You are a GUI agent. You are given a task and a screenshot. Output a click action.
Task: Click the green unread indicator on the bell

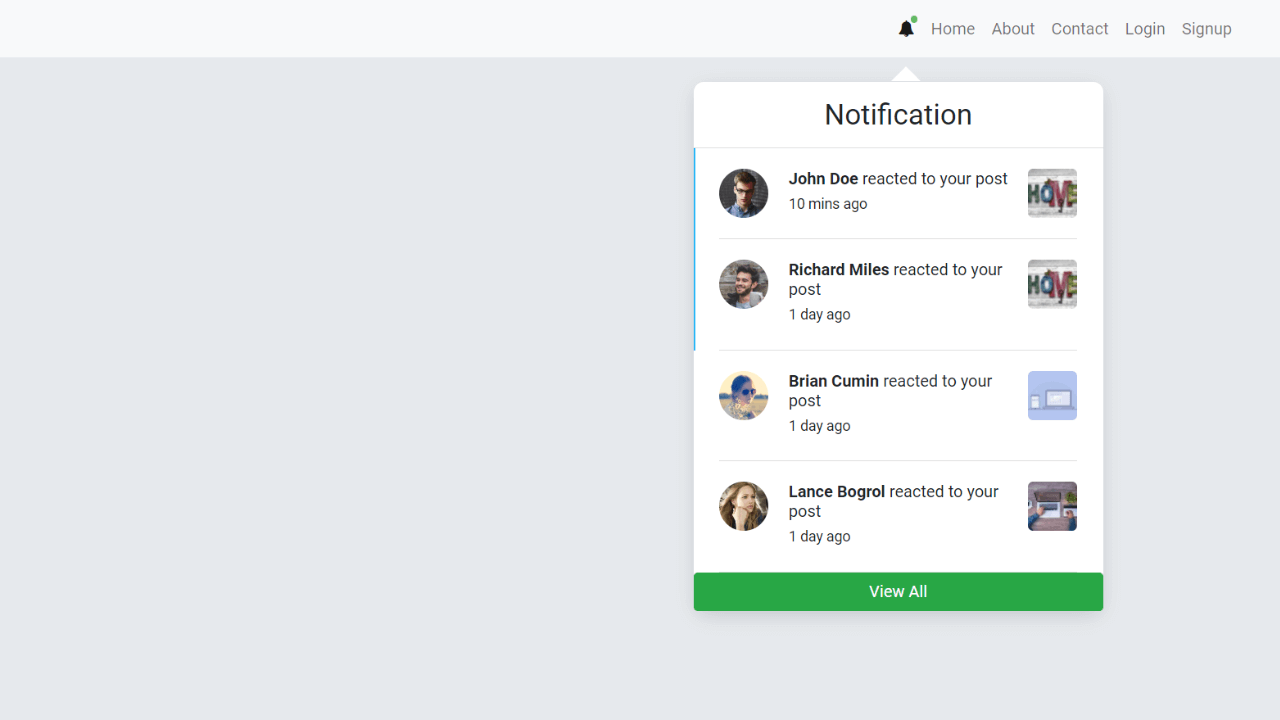pyautogui.click(x=913, y=18)
